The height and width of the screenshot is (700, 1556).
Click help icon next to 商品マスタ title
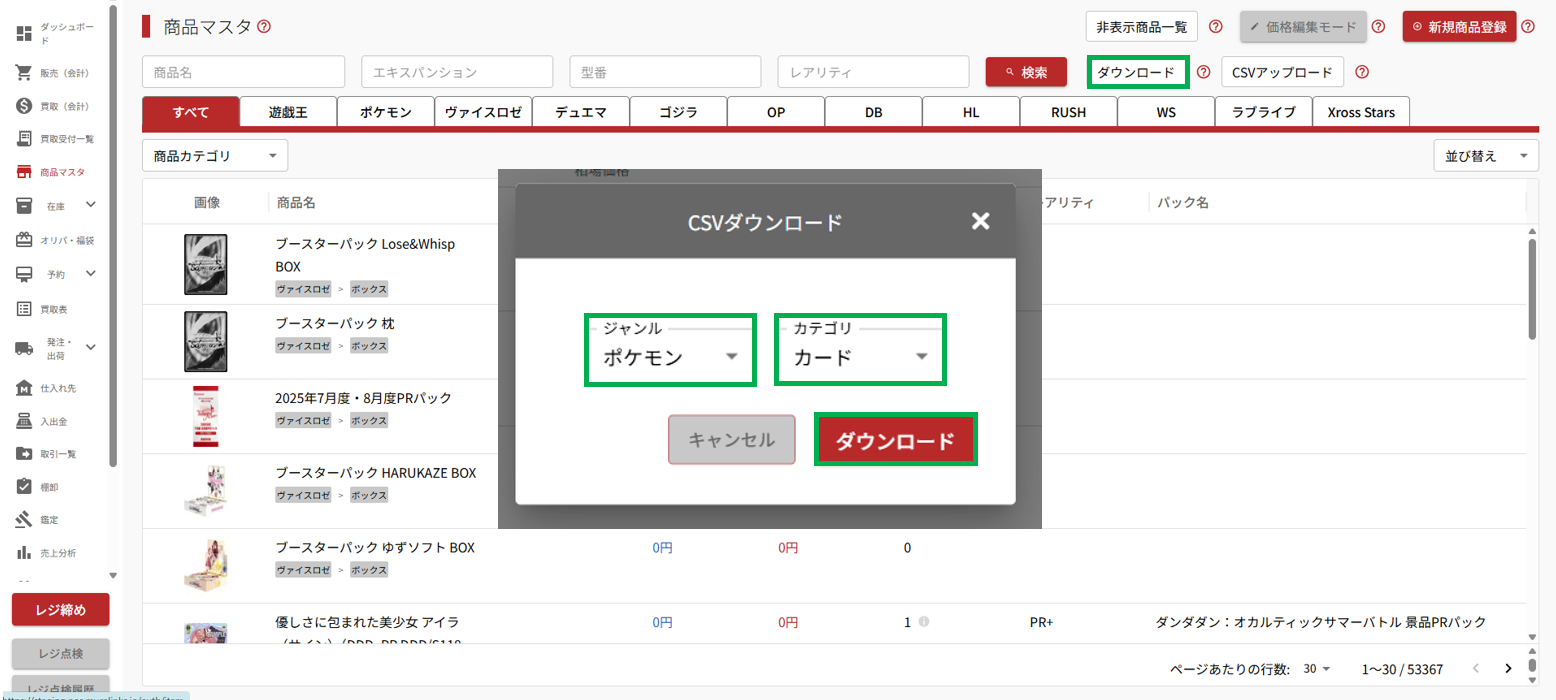tap(264, 27)
